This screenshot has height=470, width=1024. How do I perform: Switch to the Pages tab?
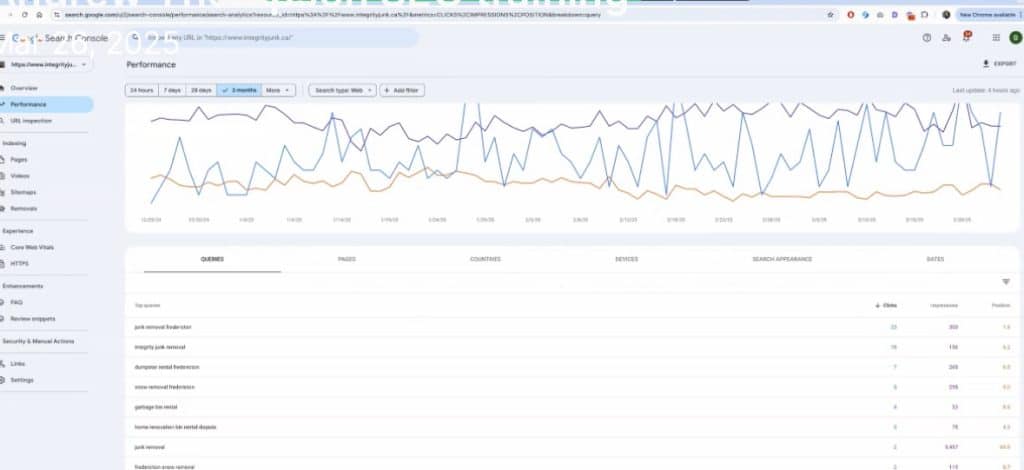click(347, 259)
